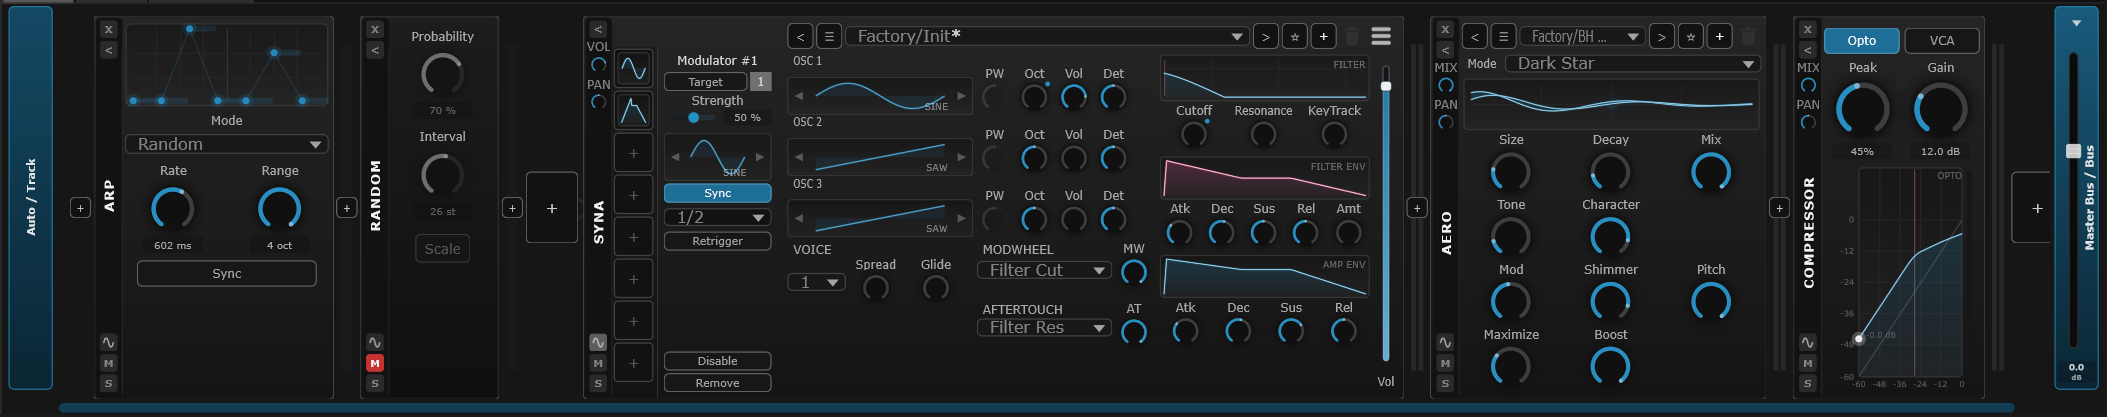Toggle mute on RANDOM module
The image size is (2107, 417).
[375, 363]
